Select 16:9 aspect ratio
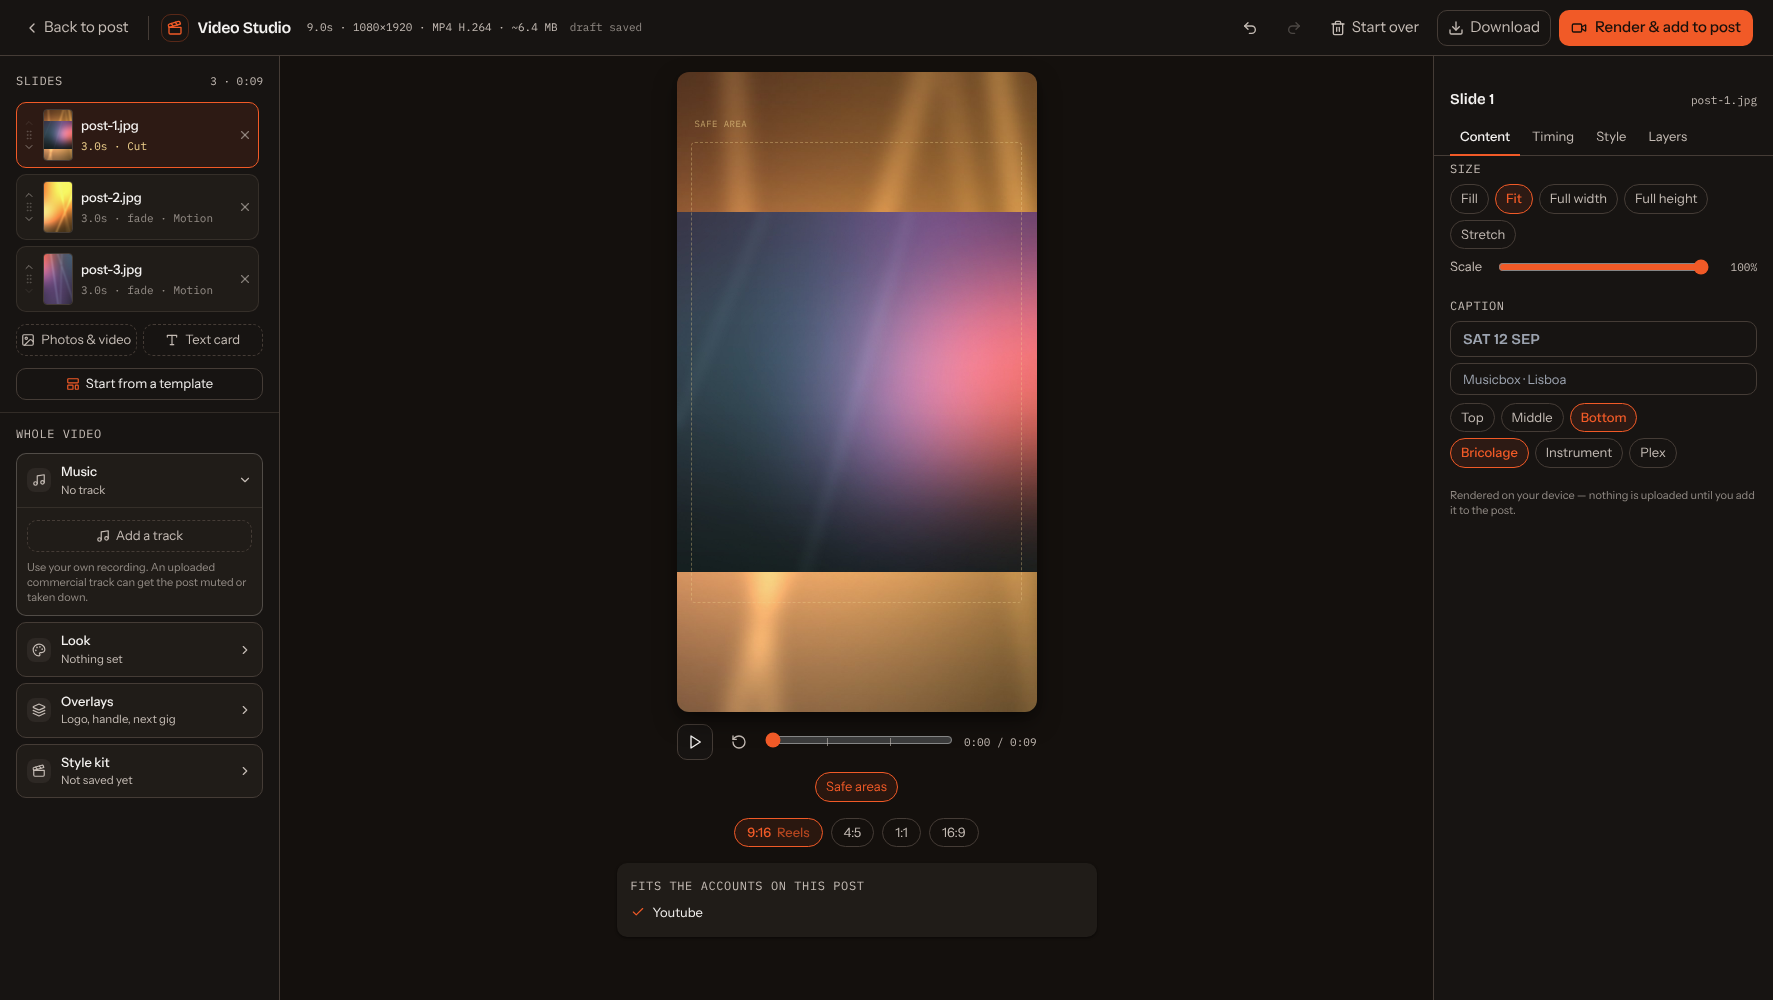Screen dimensions: 1773x1000 click(954, 833)
